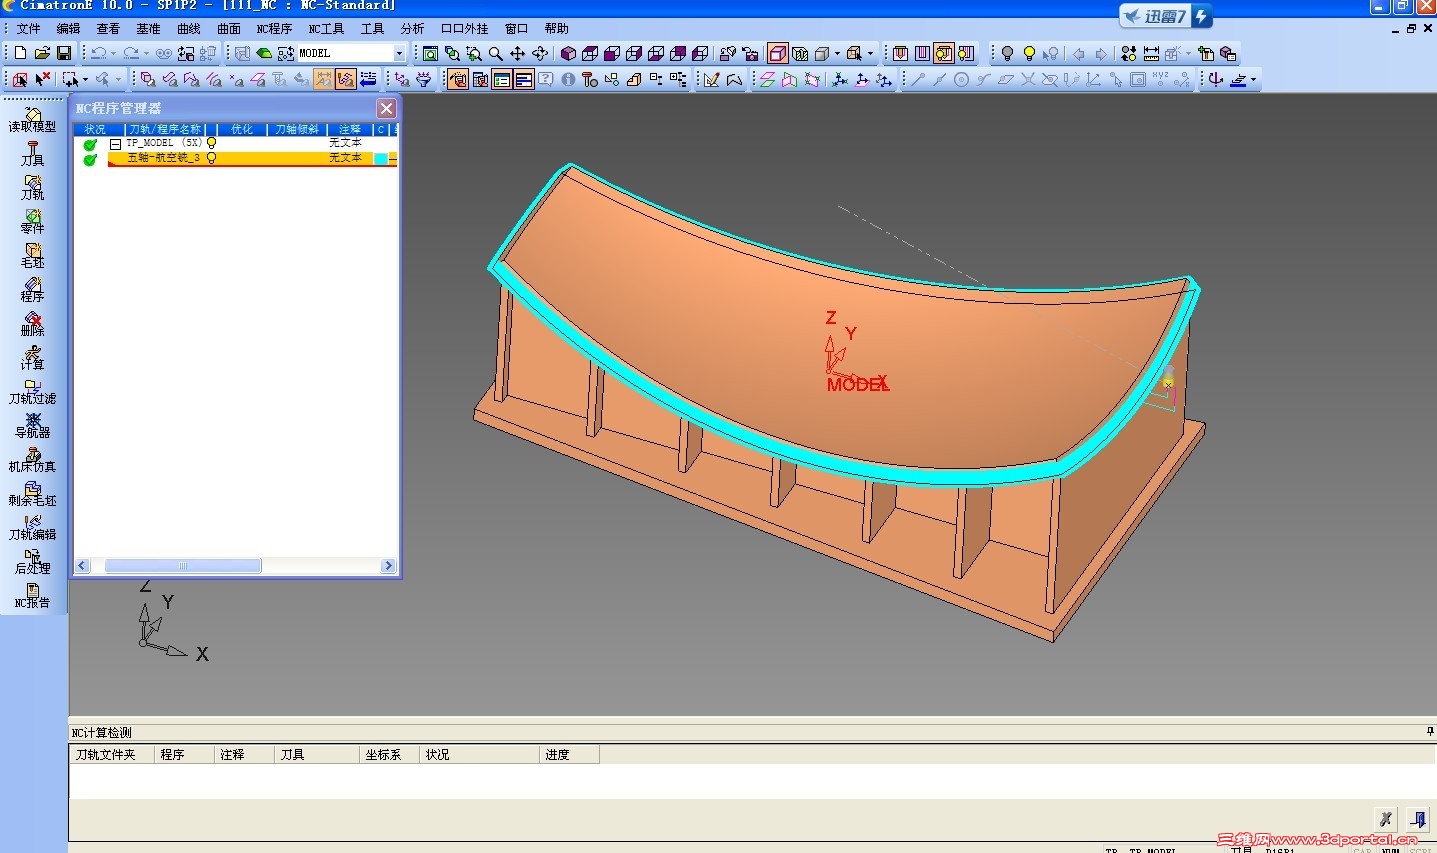The height and width of the screenshot is (853, 1437).
Task: Click the green status check for 五轴-航空铣_3
Action: tap(90, 159)
